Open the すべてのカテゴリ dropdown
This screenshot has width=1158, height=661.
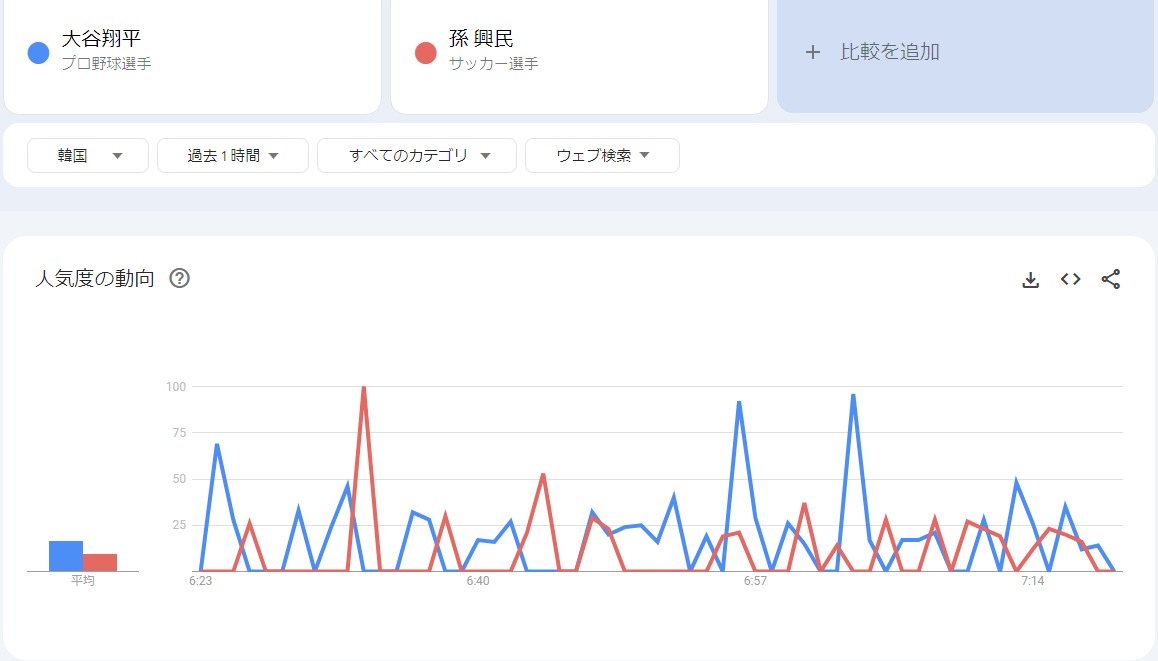click(417, 156)
